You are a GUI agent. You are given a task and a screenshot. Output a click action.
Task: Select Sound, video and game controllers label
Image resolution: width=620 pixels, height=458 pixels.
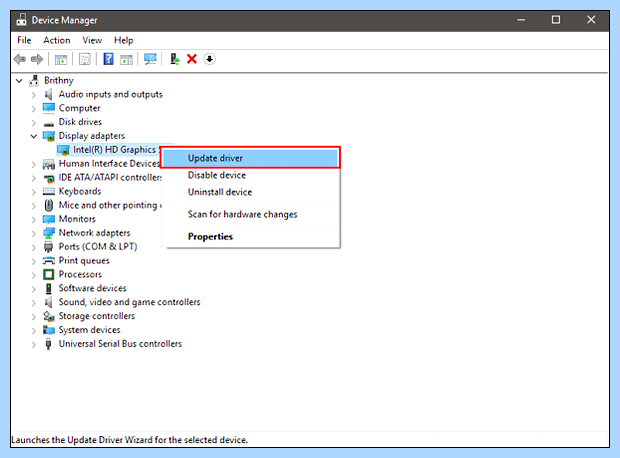coord(129,302)
